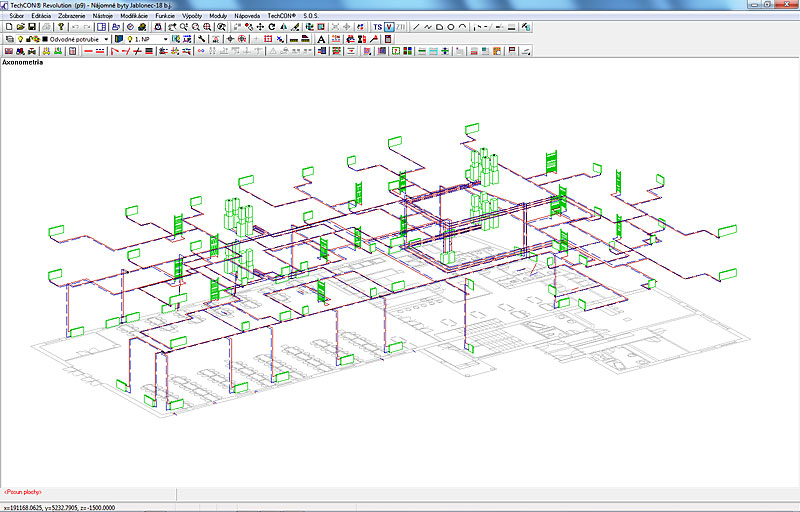Screen dimensions: 800x512
Task: Open the Zobrazenie menu
Action: pos(72,16)
